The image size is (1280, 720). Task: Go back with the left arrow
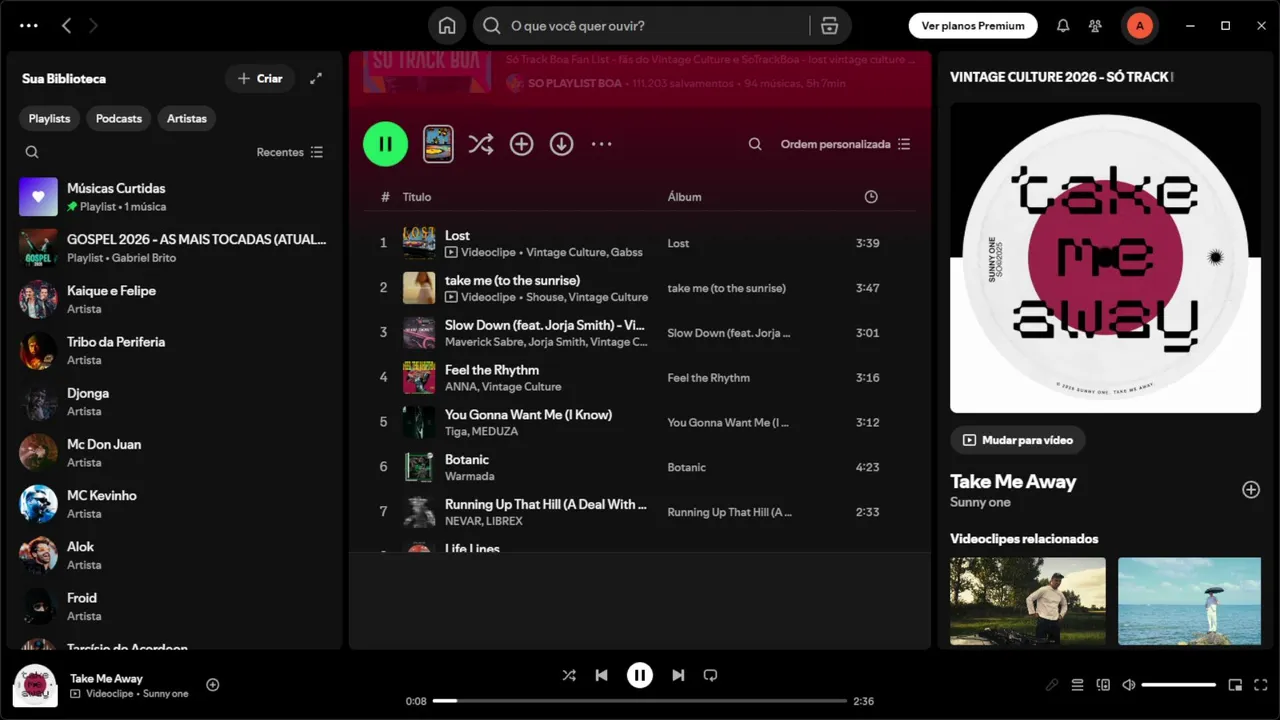click(x=66, y=26)
